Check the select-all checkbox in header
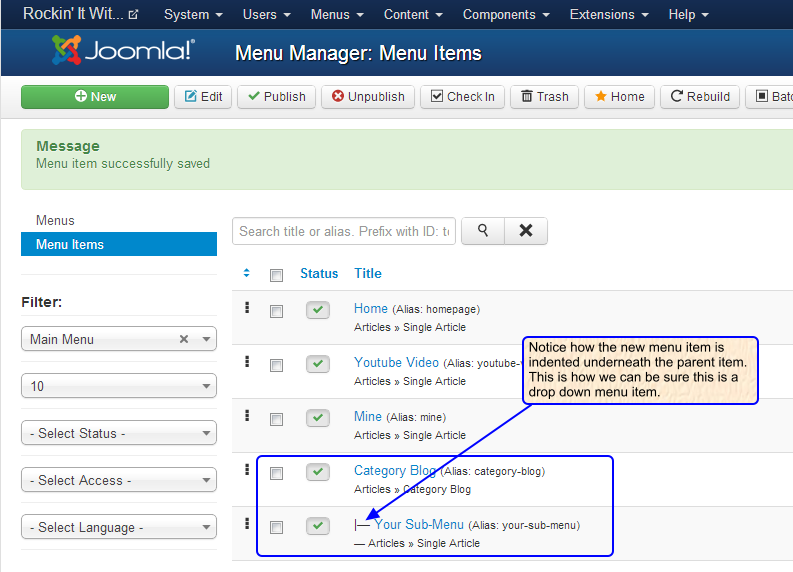Viewport: 793px width, 572px height. pyautogui.click(x=276, y=275)
